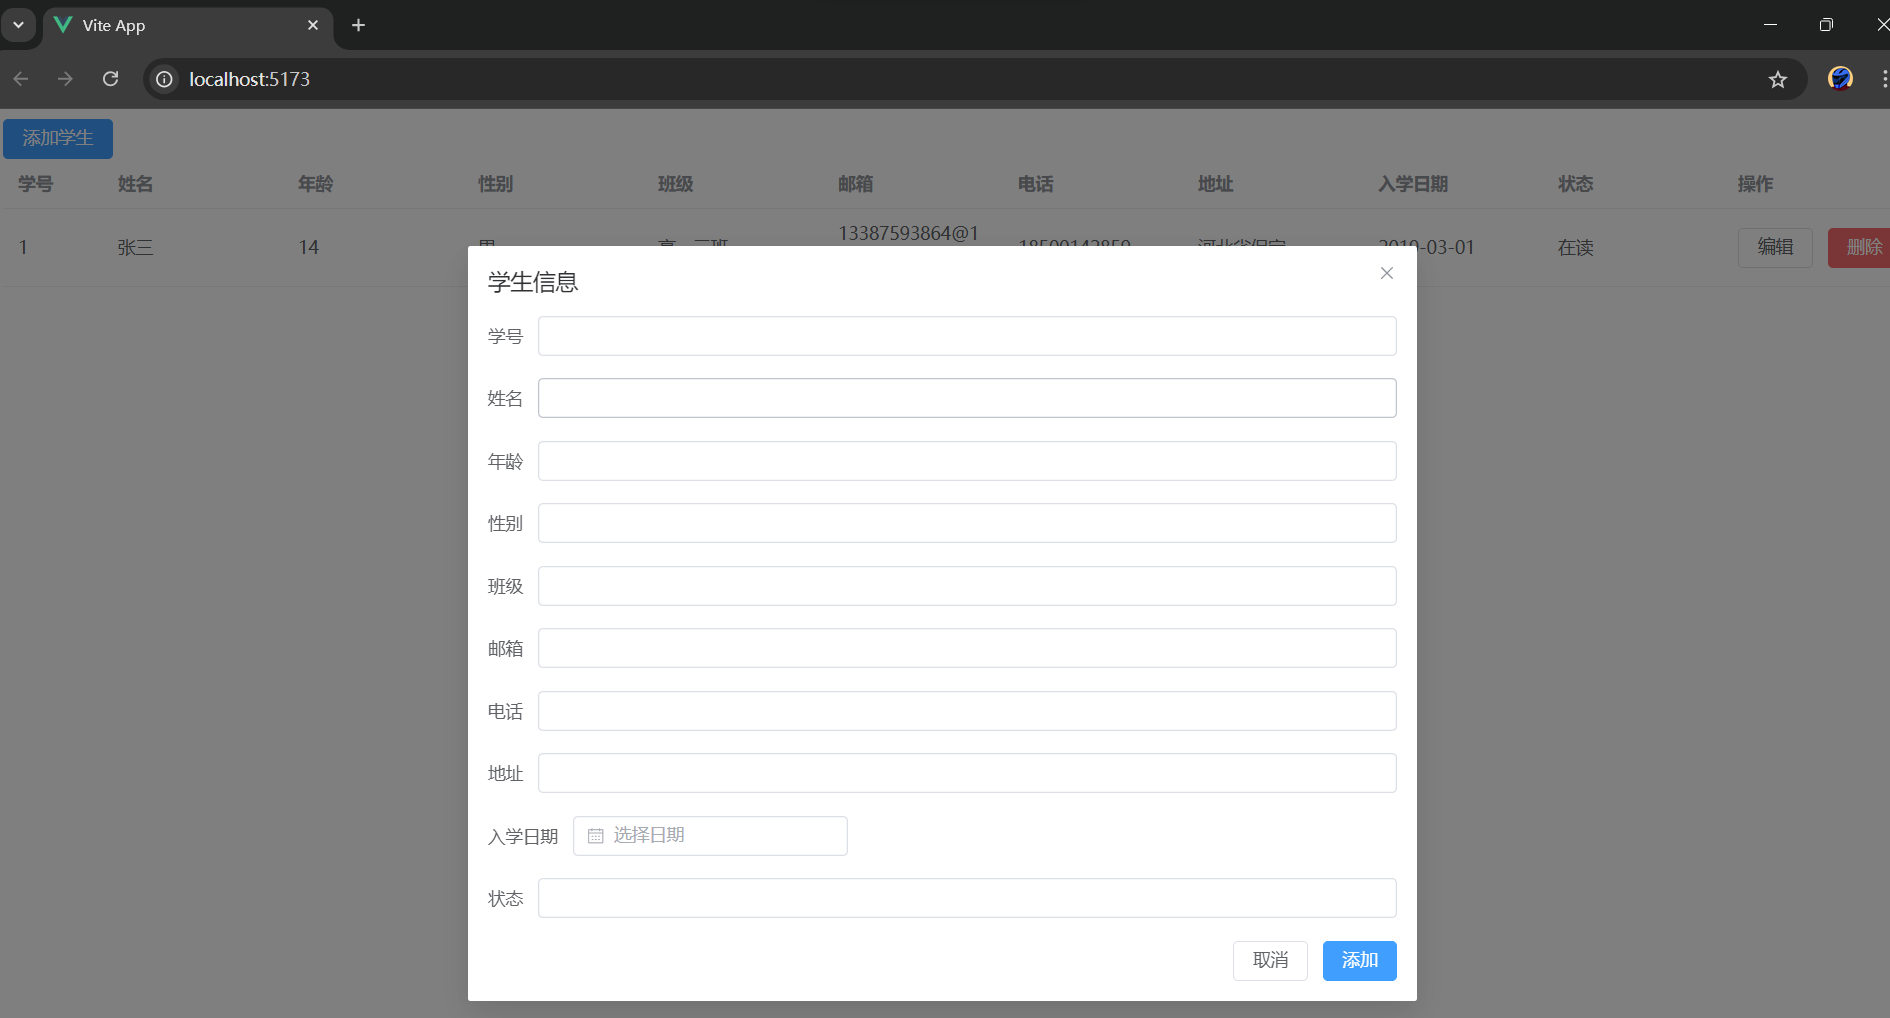Click the 班级 input field
Viewport: 1890px width, 1018px height.
pyautogui.click(x=967, y=586)
